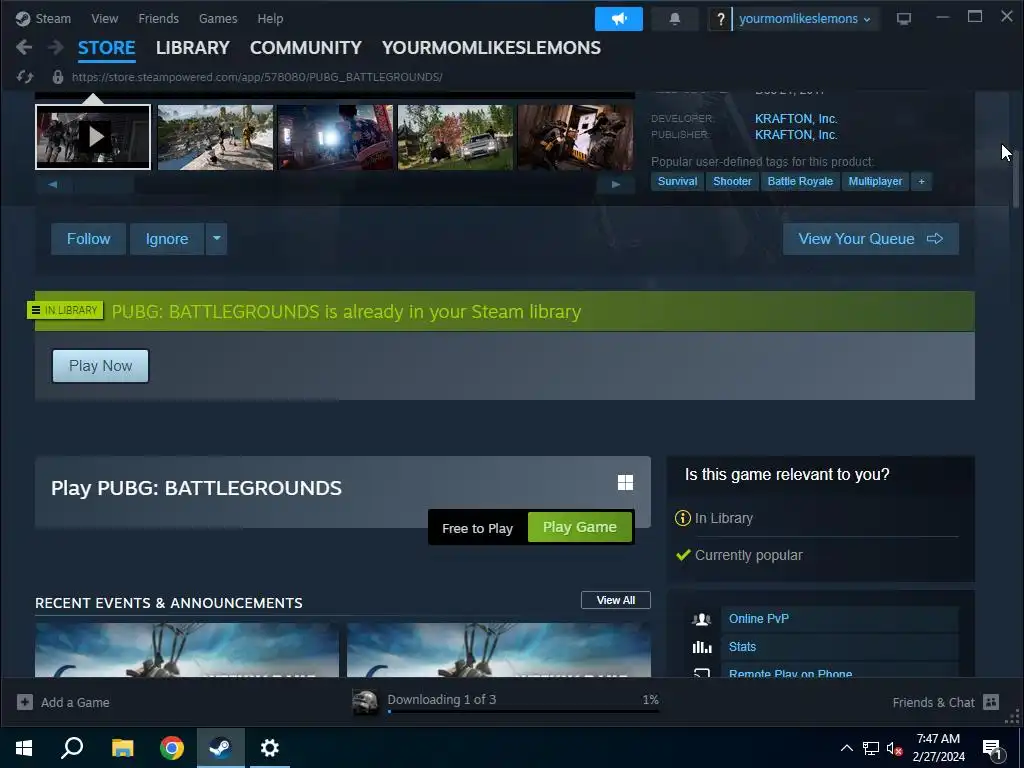The height and width of the screenshot is (768, 1024).
Task: Open the Friends menu
Action: [x=159, y=18]
